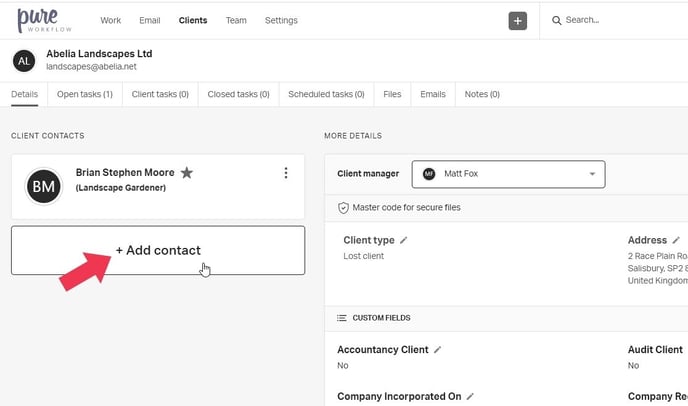
Task: Click the plus quick-add button in header
Action: click(x=517, y=20)
